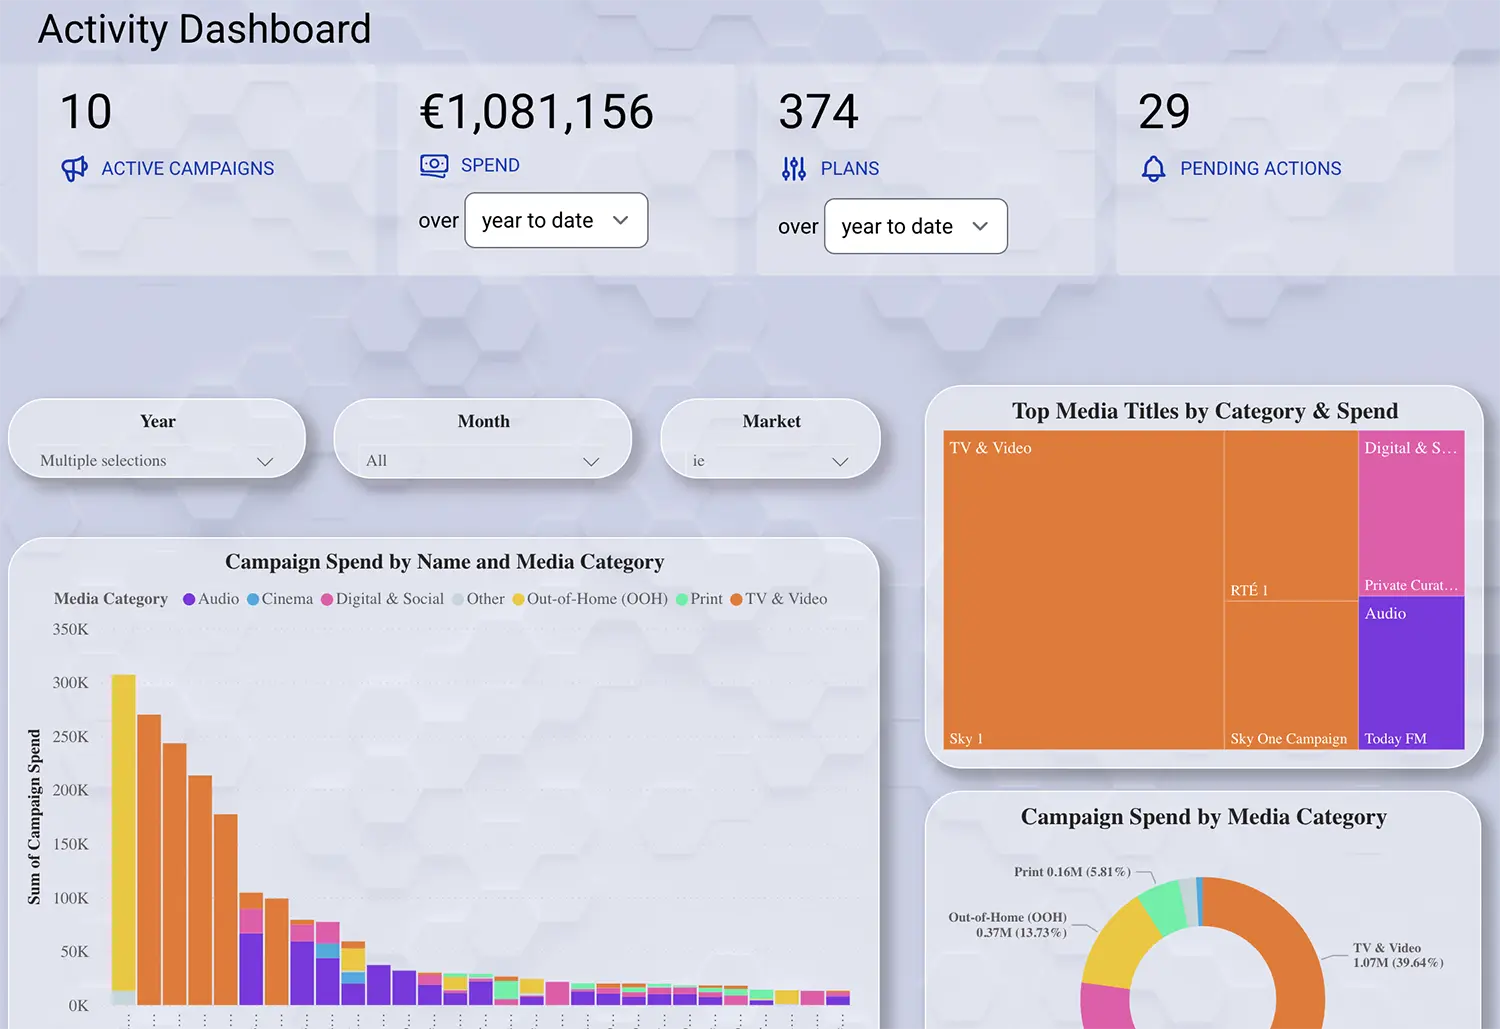Open the Plans 'year to date' dropdown
The height and width of the screenshot is (1029, 1500).
[915, 226]
